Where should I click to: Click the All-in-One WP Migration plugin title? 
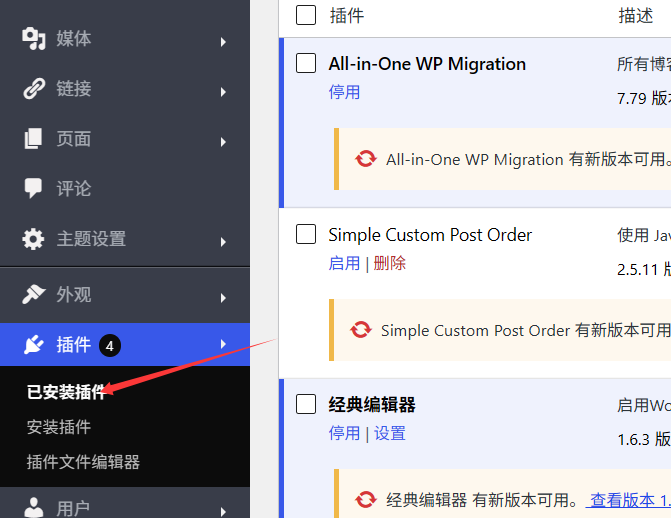427,64
